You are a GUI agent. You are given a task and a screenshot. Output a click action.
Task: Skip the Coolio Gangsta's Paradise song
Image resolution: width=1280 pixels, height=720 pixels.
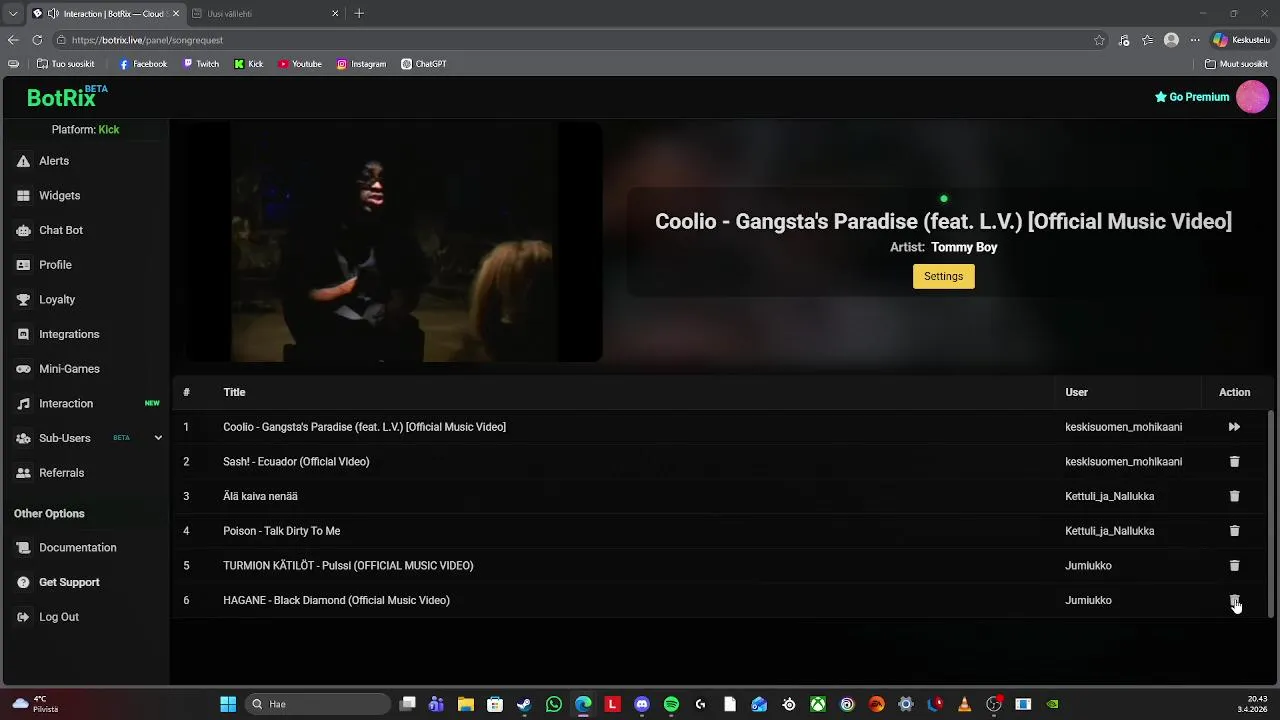tap(1234, 427)
